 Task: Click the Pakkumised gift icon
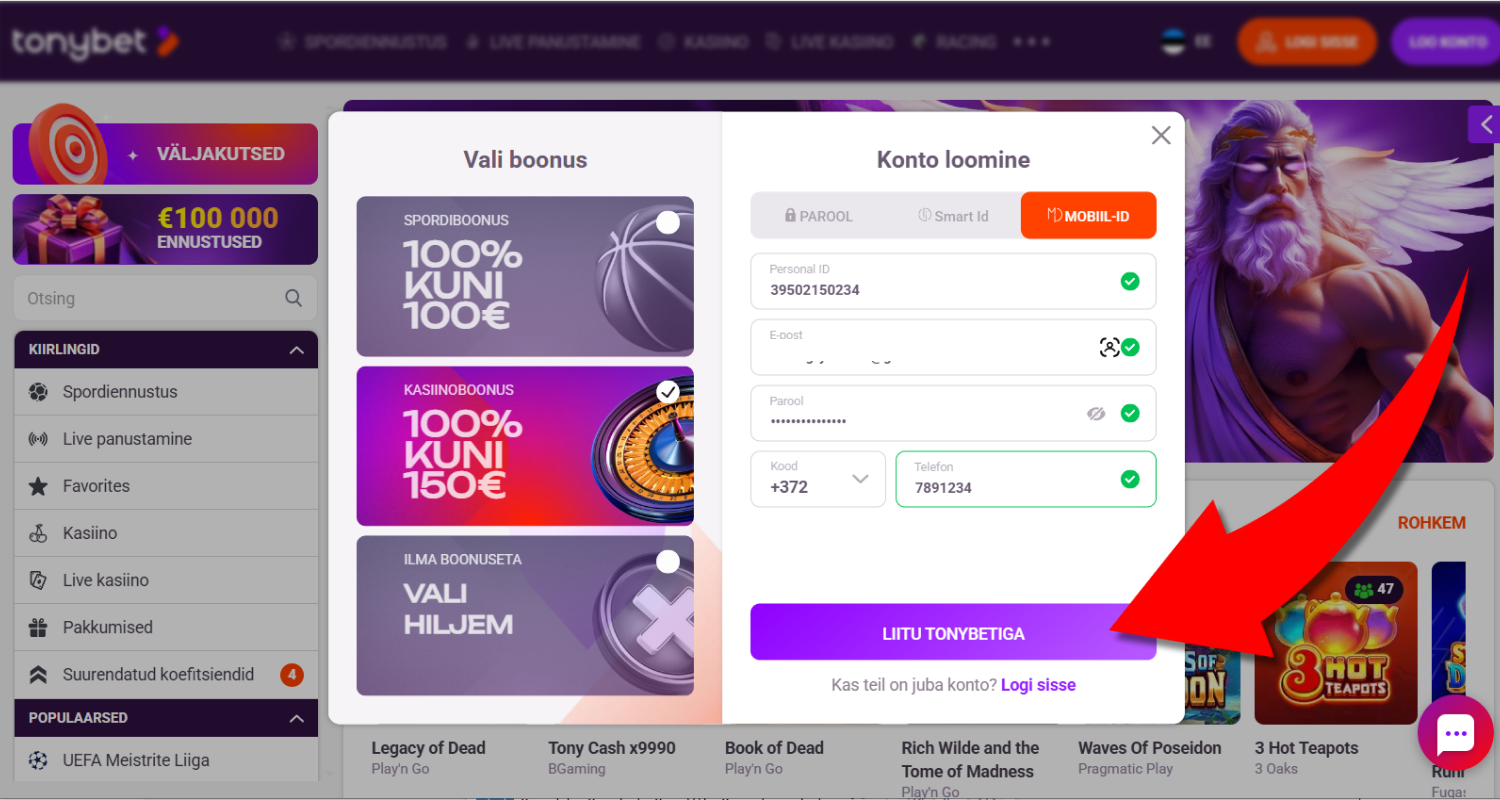[38, 628]
